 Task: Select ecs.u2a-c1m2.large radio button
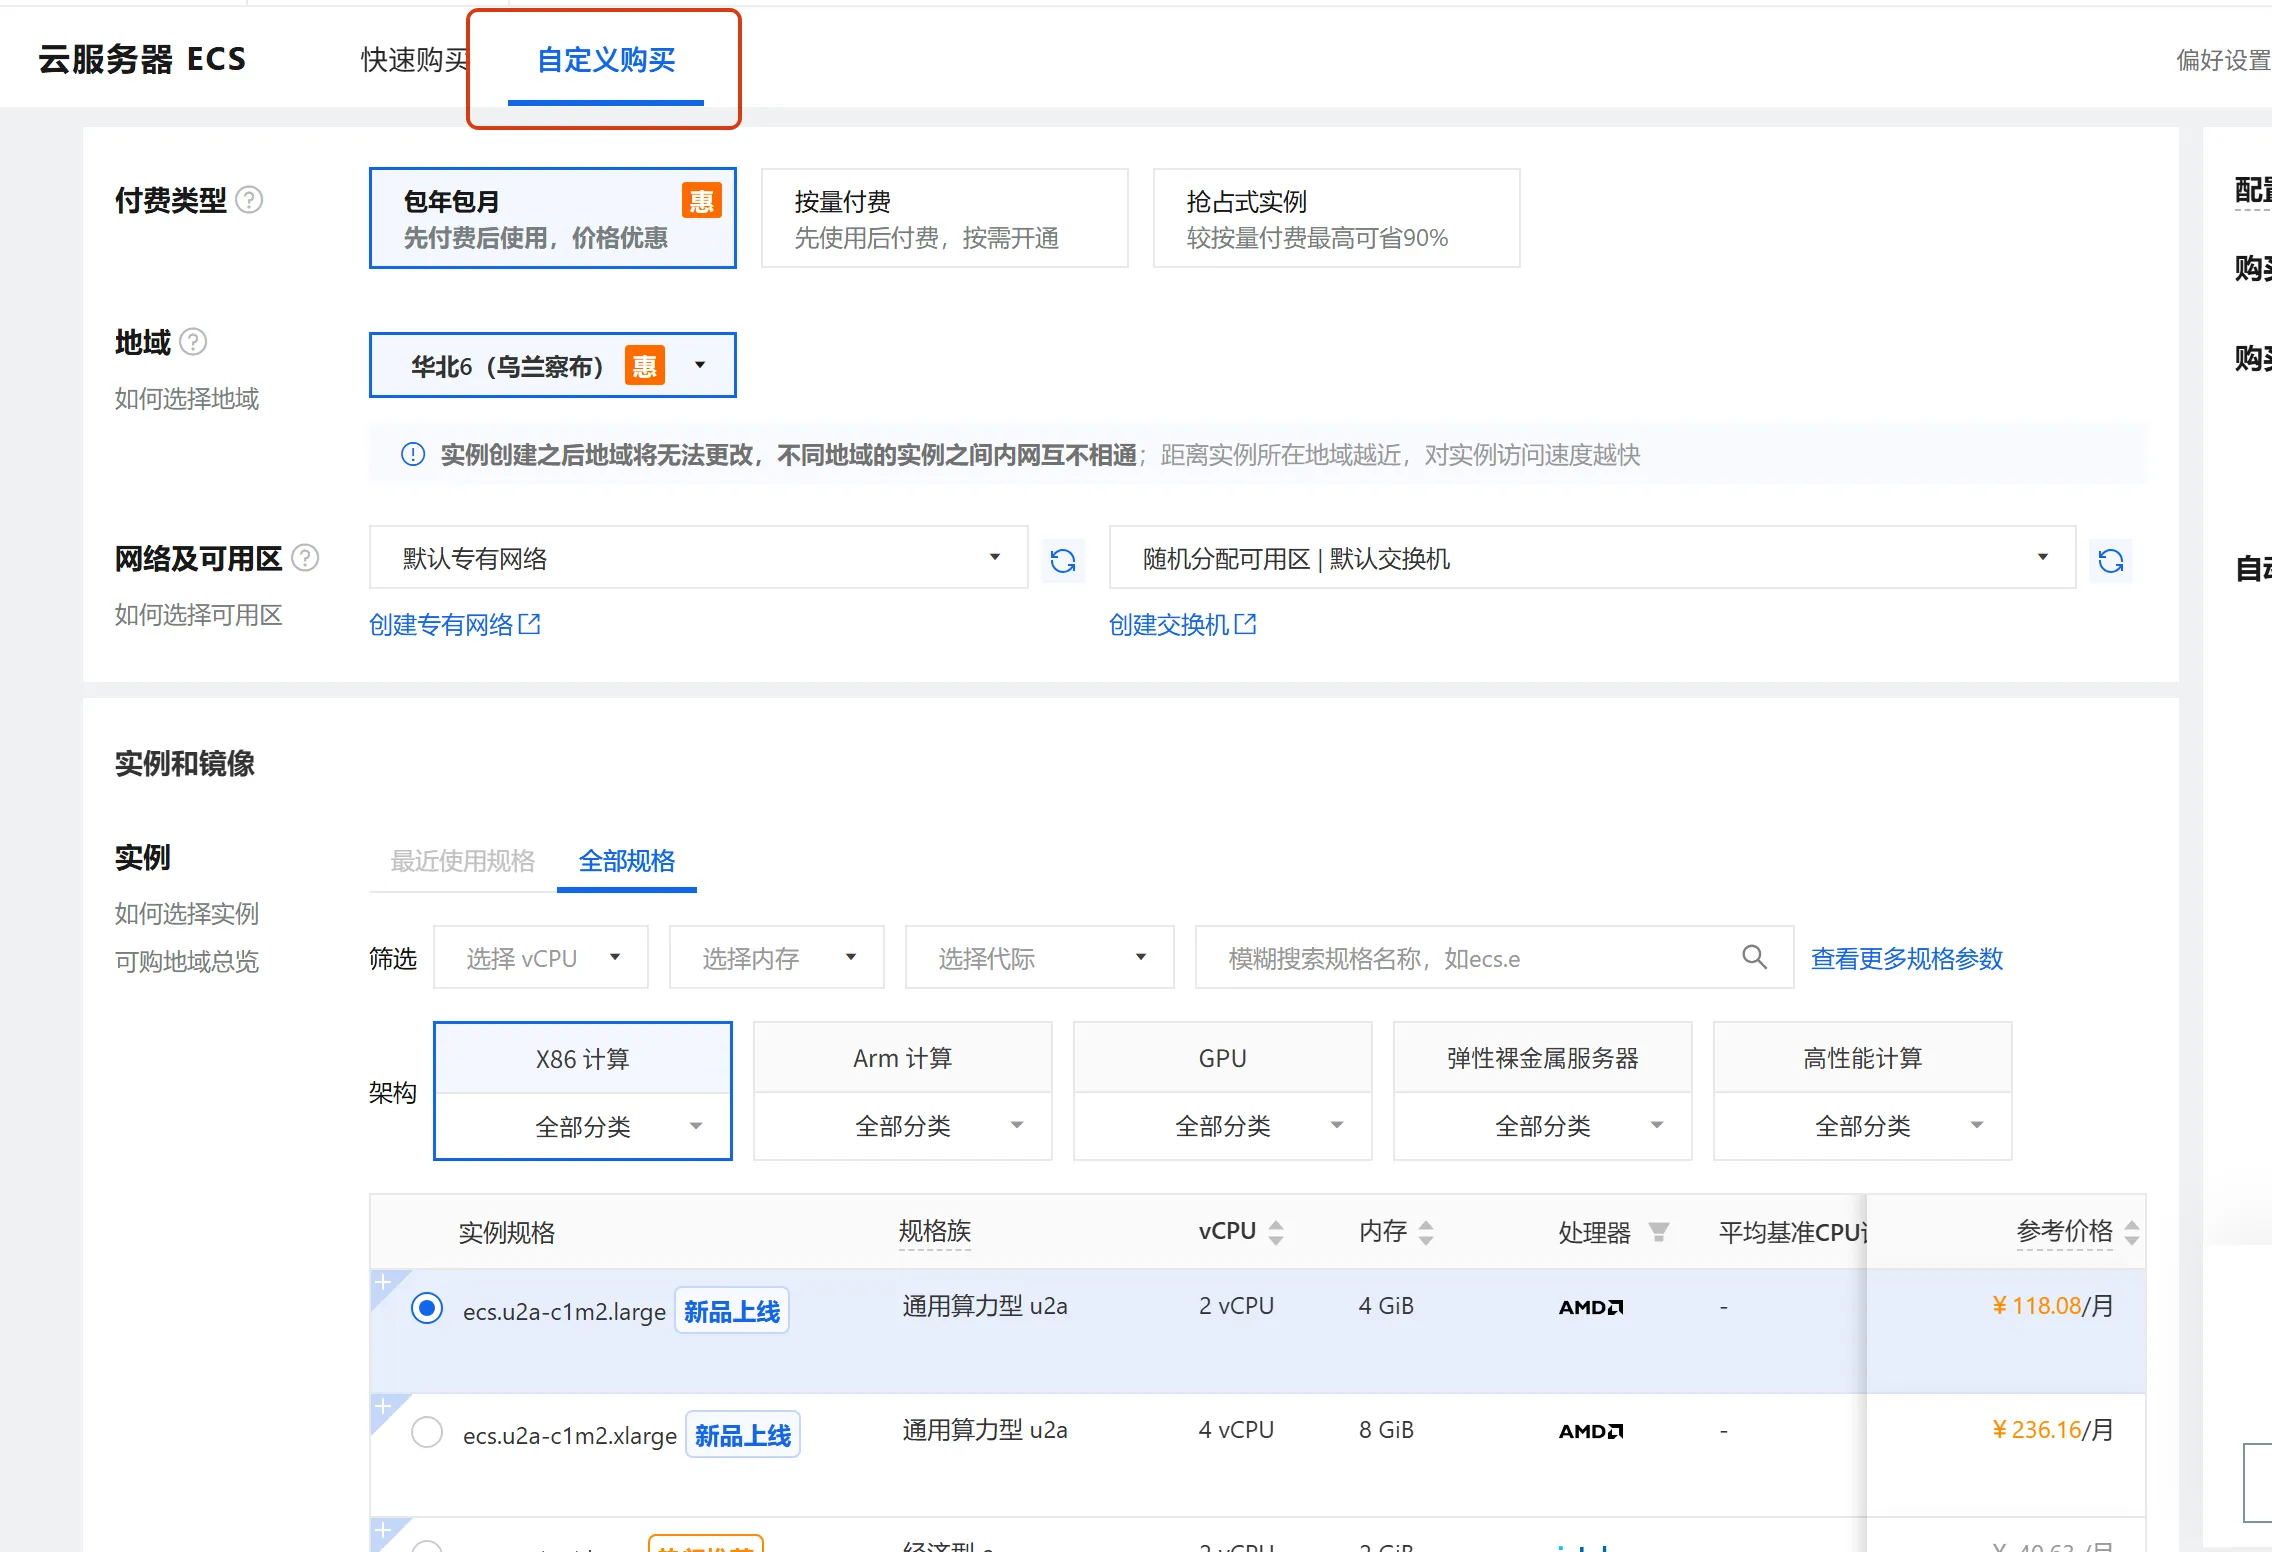pyautogui.click(x=427, y=1308)
